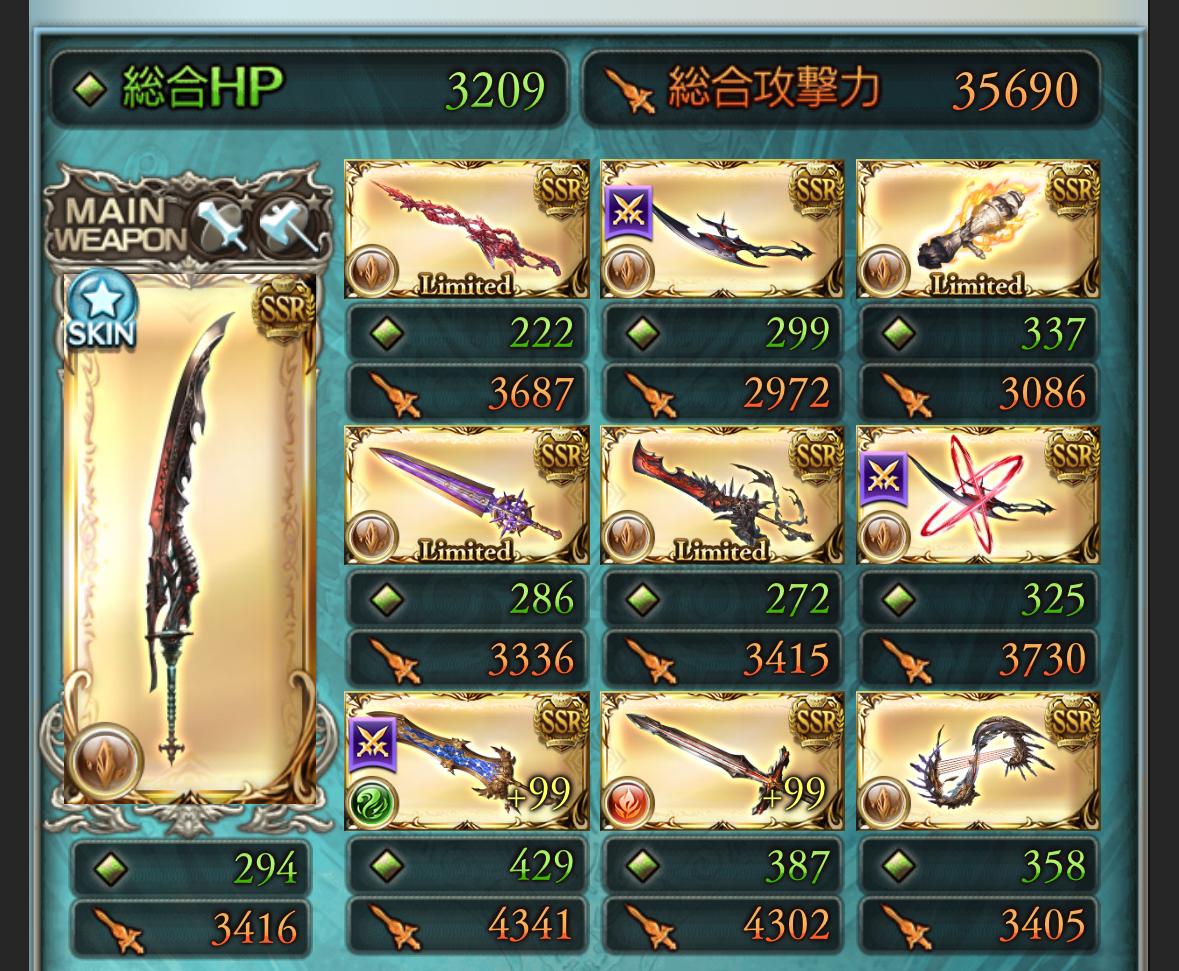This screenshot has width=1179, height=971.
Task: Click the green wind element icon on blue sword
Action: [x=373, y=801]
